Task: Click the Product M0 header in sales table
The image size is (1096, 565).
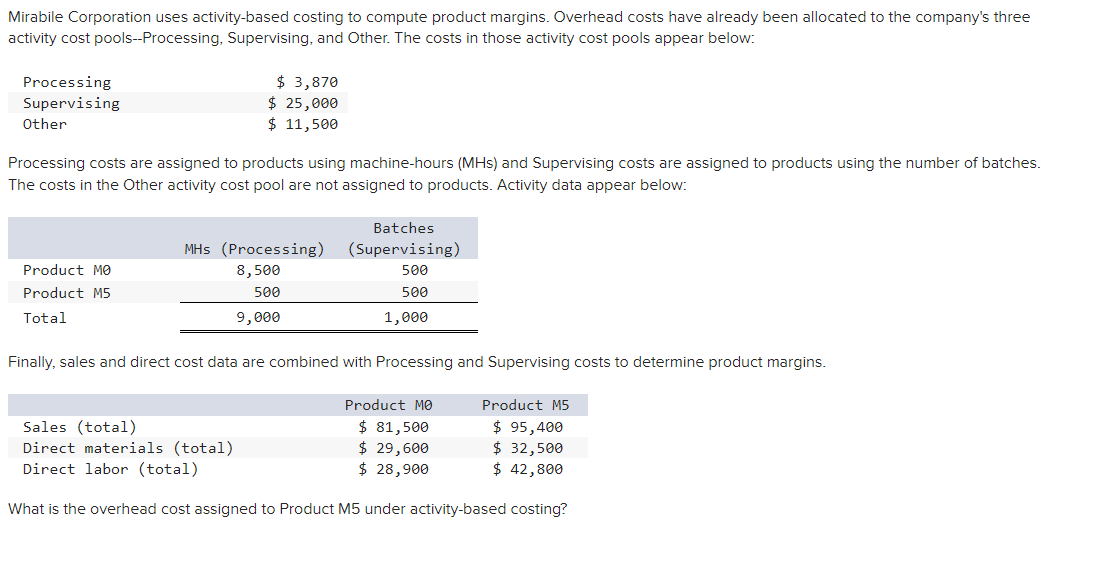Action: 389,405
